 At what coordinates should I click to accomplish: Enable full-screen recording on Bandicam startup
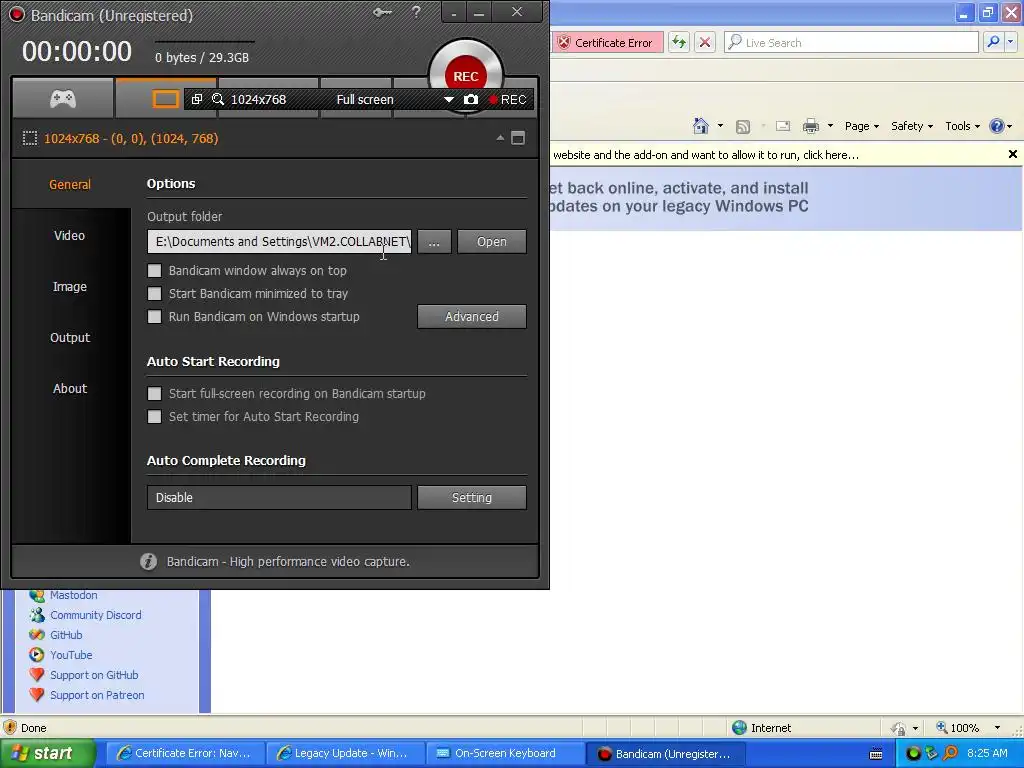[x=155, y=393]
